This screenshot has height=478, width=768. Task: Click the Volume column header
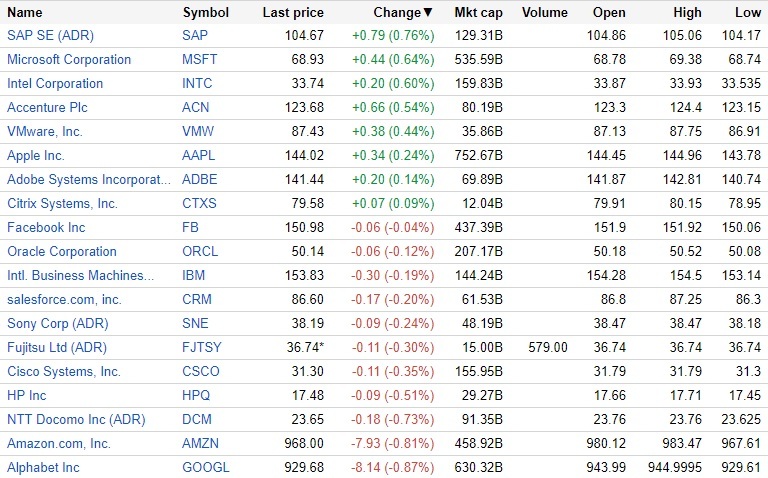(x=544, y=13)
